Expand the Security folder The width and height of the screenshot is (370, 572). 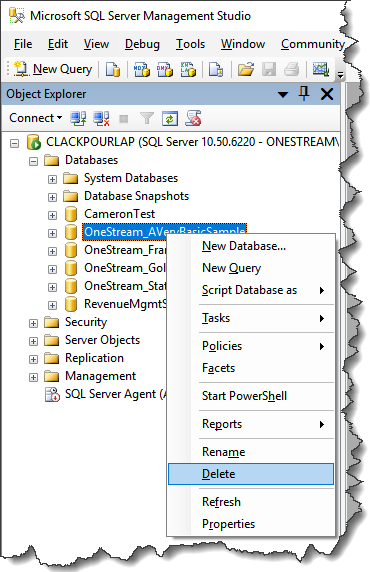click(33, 323)
